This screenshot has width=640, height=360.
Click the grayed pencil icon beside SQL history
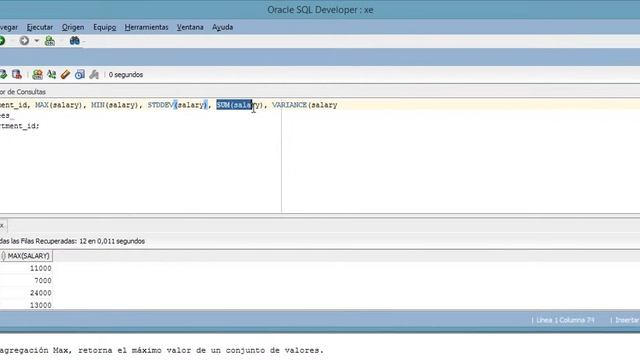(x=94, y=74)
